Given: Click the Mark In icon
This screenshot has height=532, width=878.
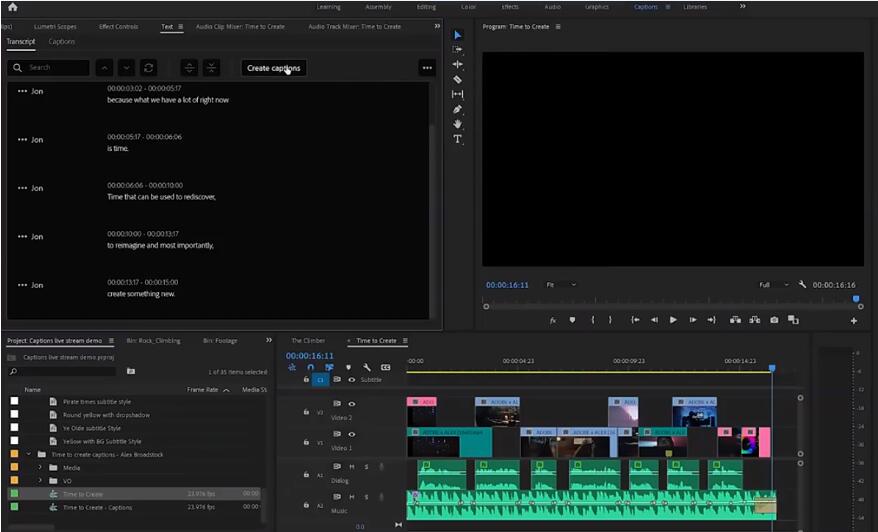Looking at the screenshot, I should coord(593,320).
